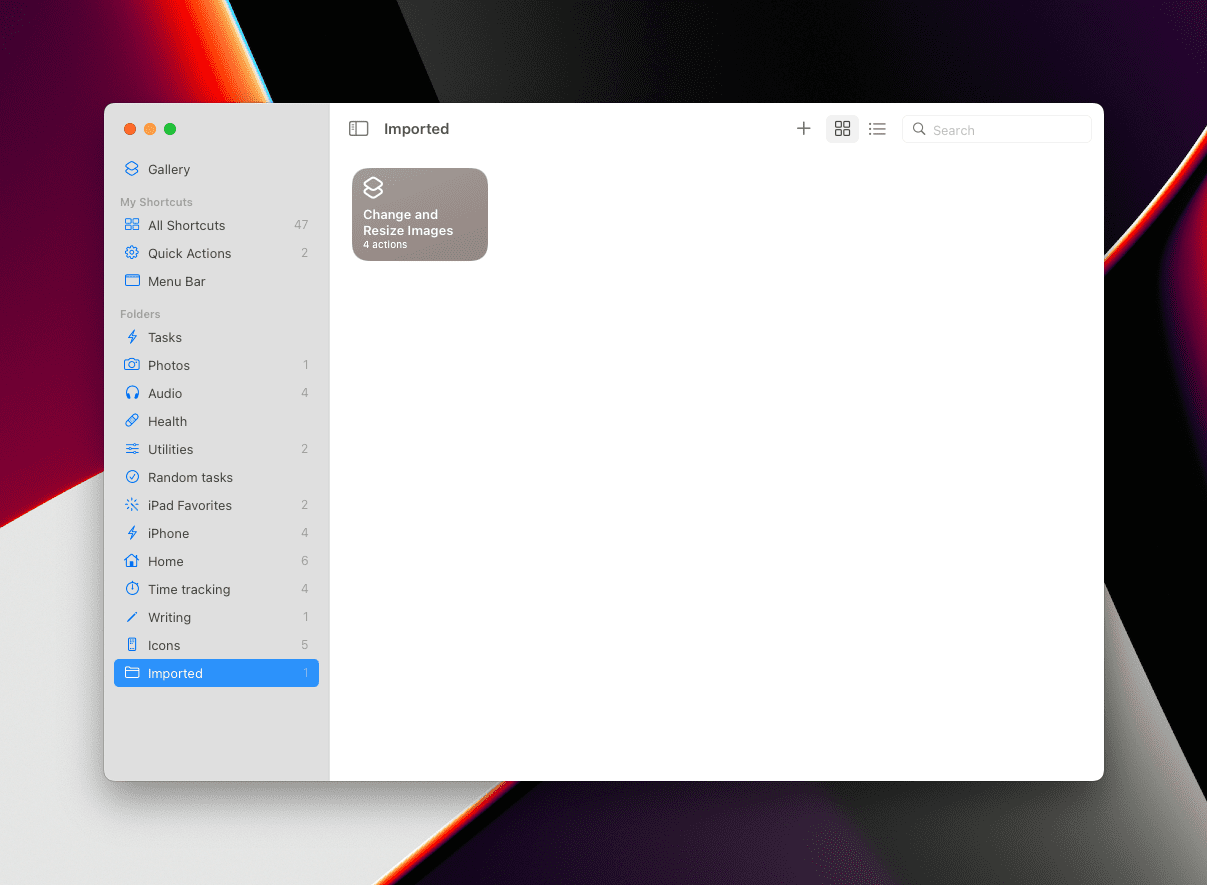1207x885 pixels.
Task: Select the Random tasks folder
Action: pyautogui.click(x=216, y=477)
